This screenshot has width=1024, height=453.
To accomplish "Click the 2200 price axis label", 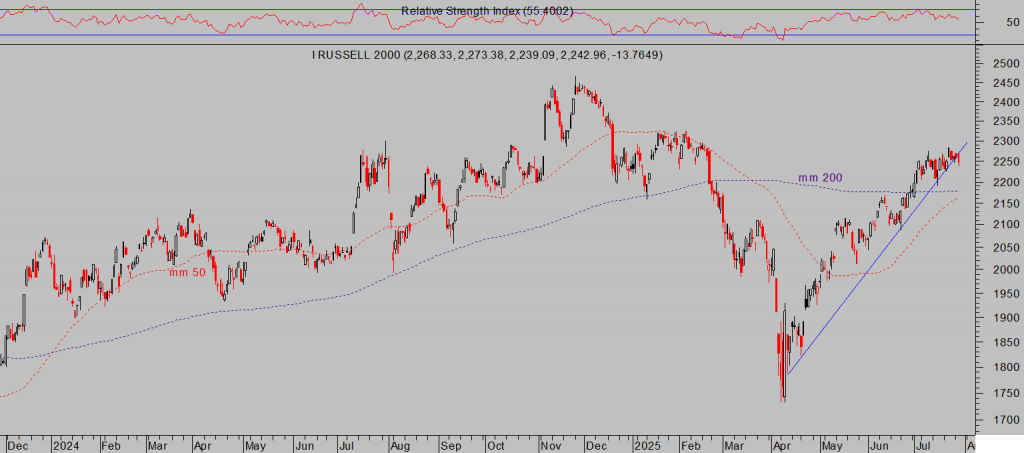I will pyautogui.click(x=1006, y=182).
